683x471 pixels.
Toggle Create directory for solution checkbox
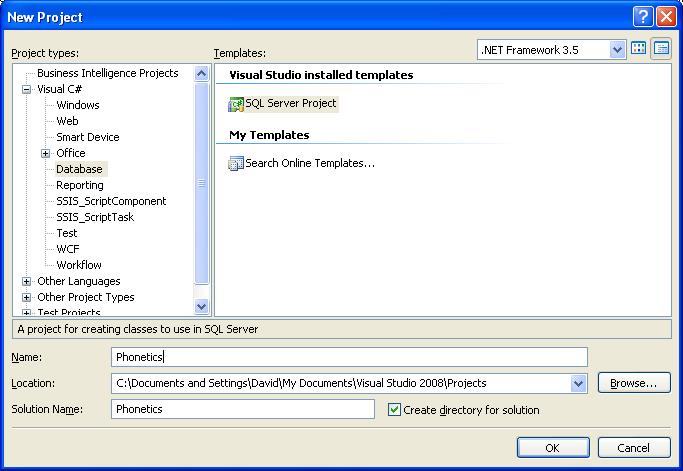394,410
